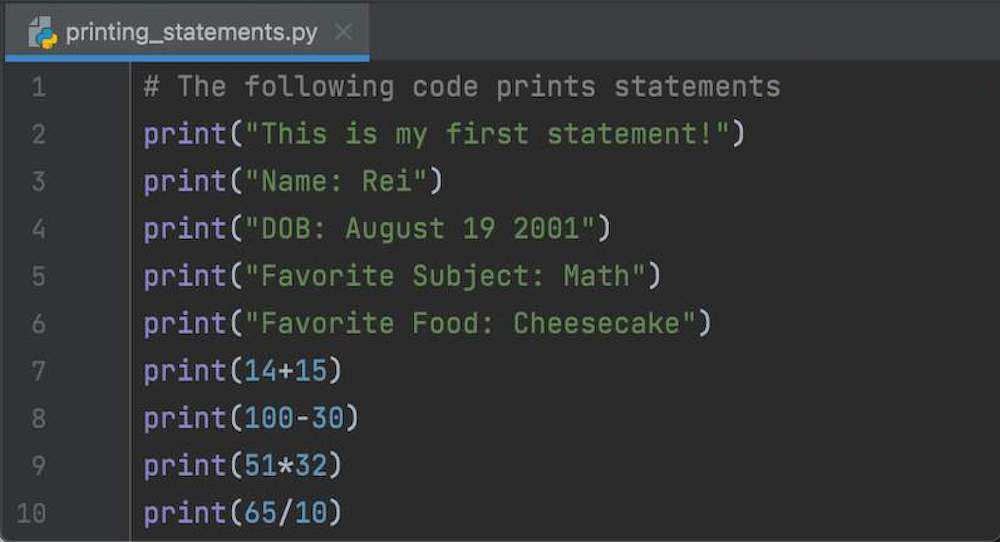Click line number 3 in the gutter
Viewport: 1000px width, 542px height.
coord(37,182)
